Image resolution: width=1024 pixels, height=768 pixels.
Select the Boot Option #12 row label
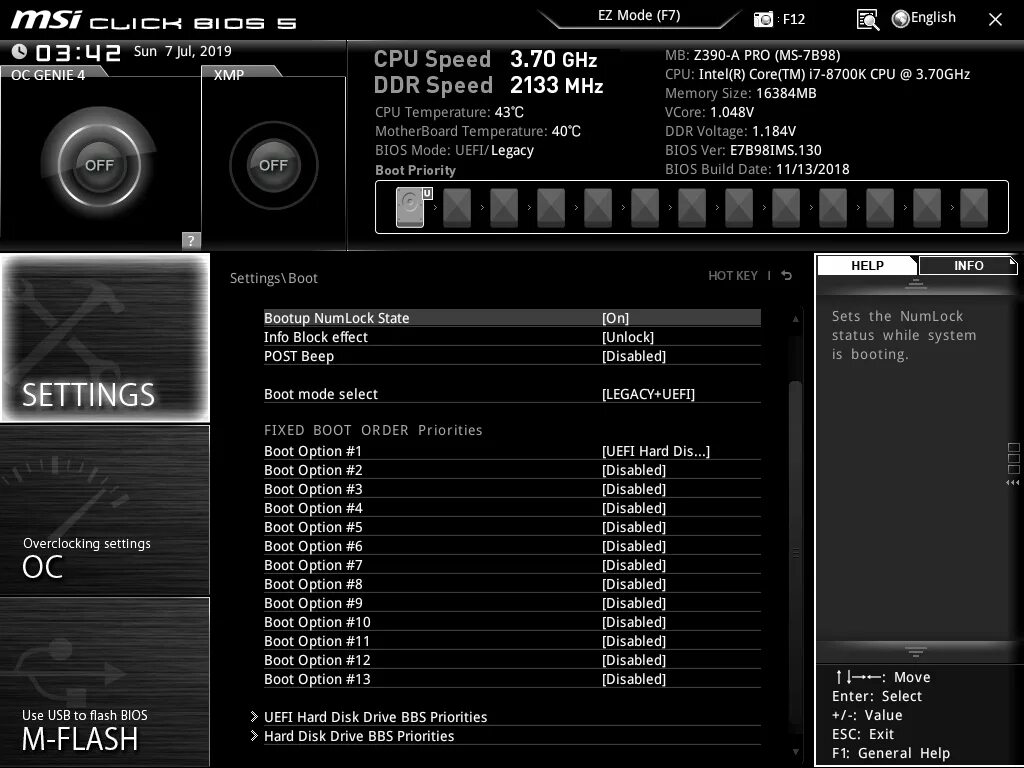coord(317,660)
